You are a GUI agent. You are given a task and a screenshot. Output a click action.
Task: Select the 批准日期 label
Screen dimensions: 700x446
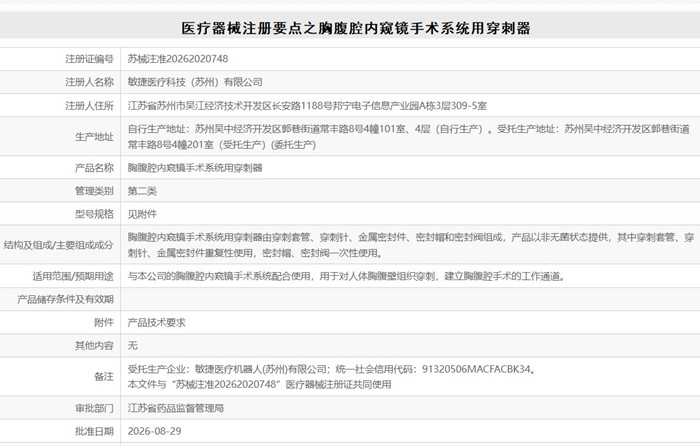point(94,431)
